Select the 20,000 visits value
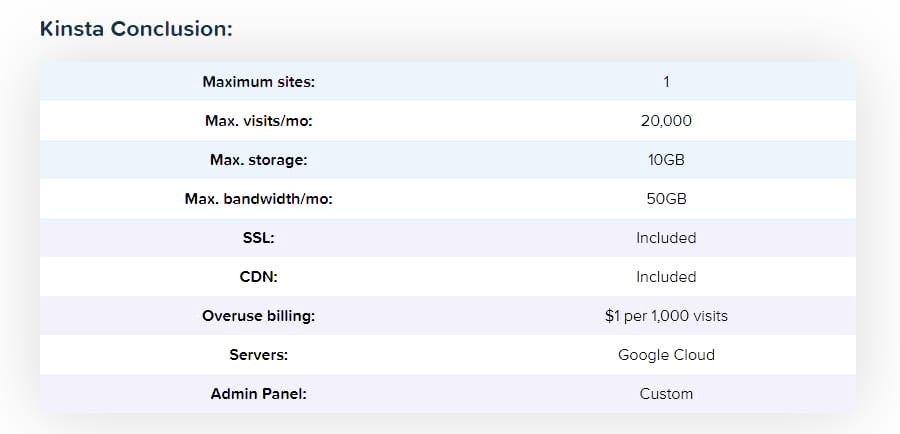 coord(666,121)
